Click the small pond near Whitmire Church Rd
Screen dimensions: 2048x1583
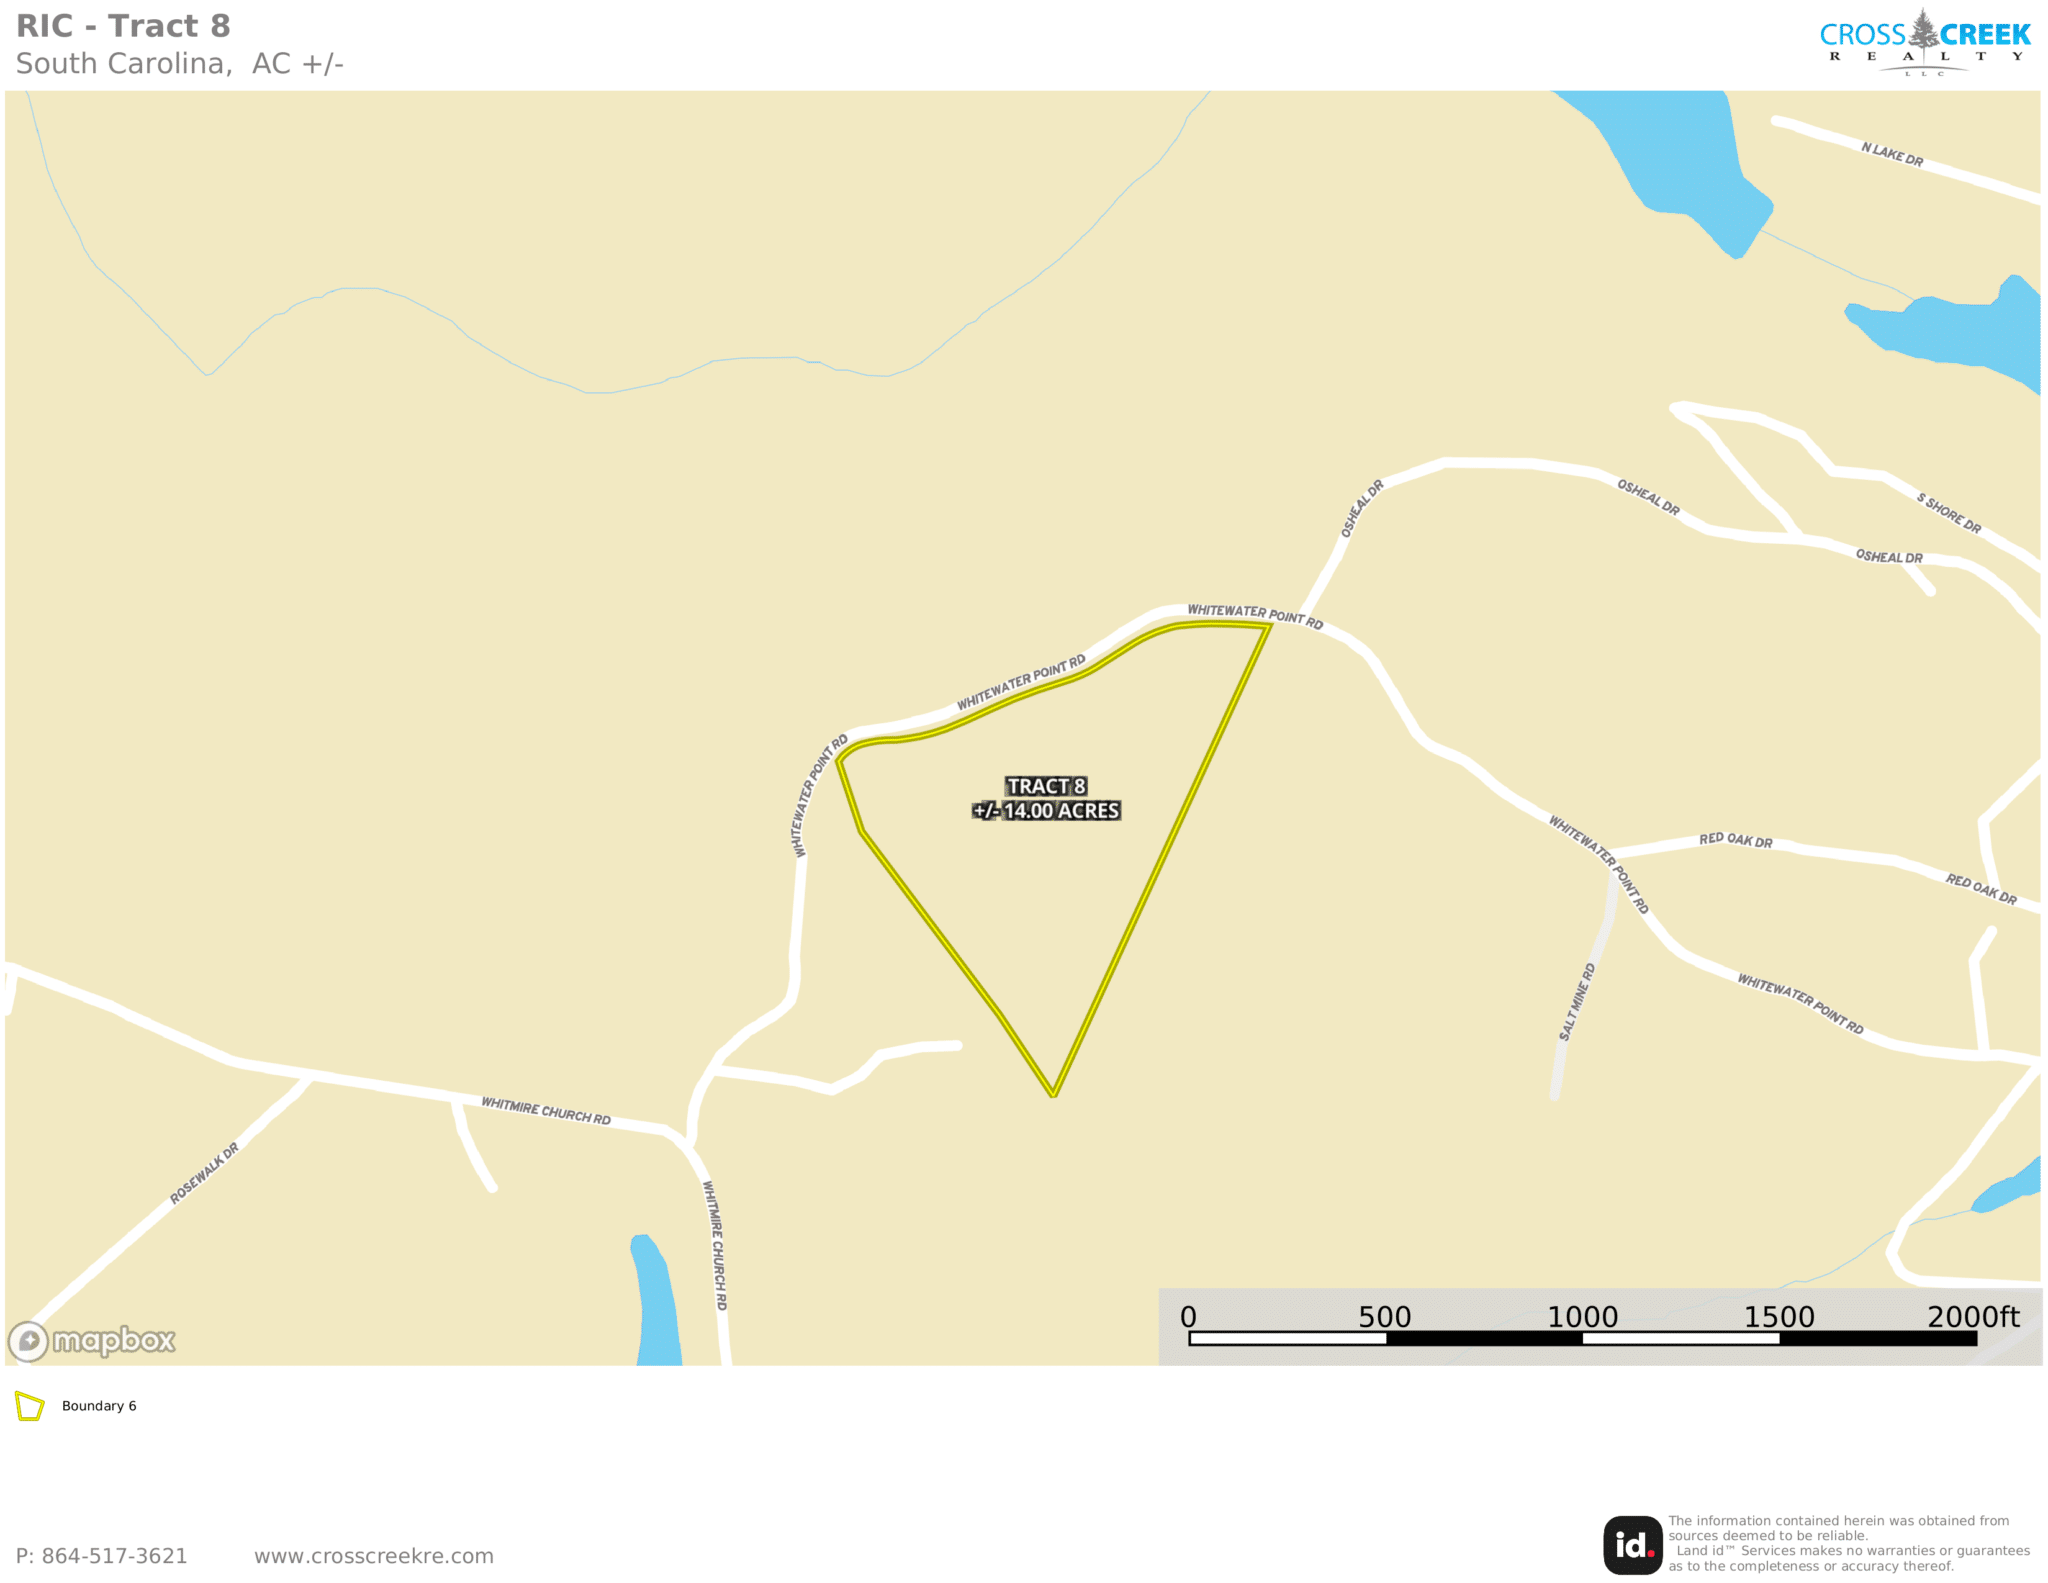click(655, 1300)
